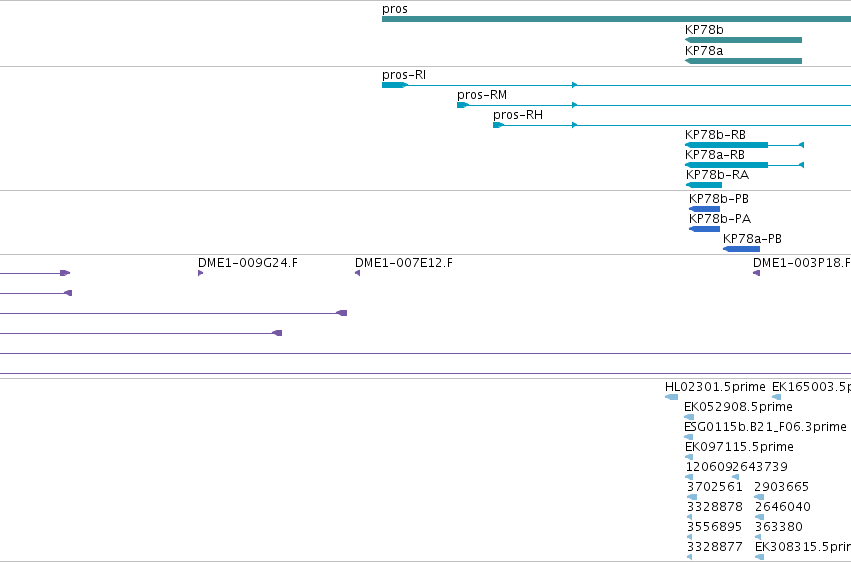Click the 363380 feature label
This screenshot has height=562, width=851.
(x=779, y=527)
